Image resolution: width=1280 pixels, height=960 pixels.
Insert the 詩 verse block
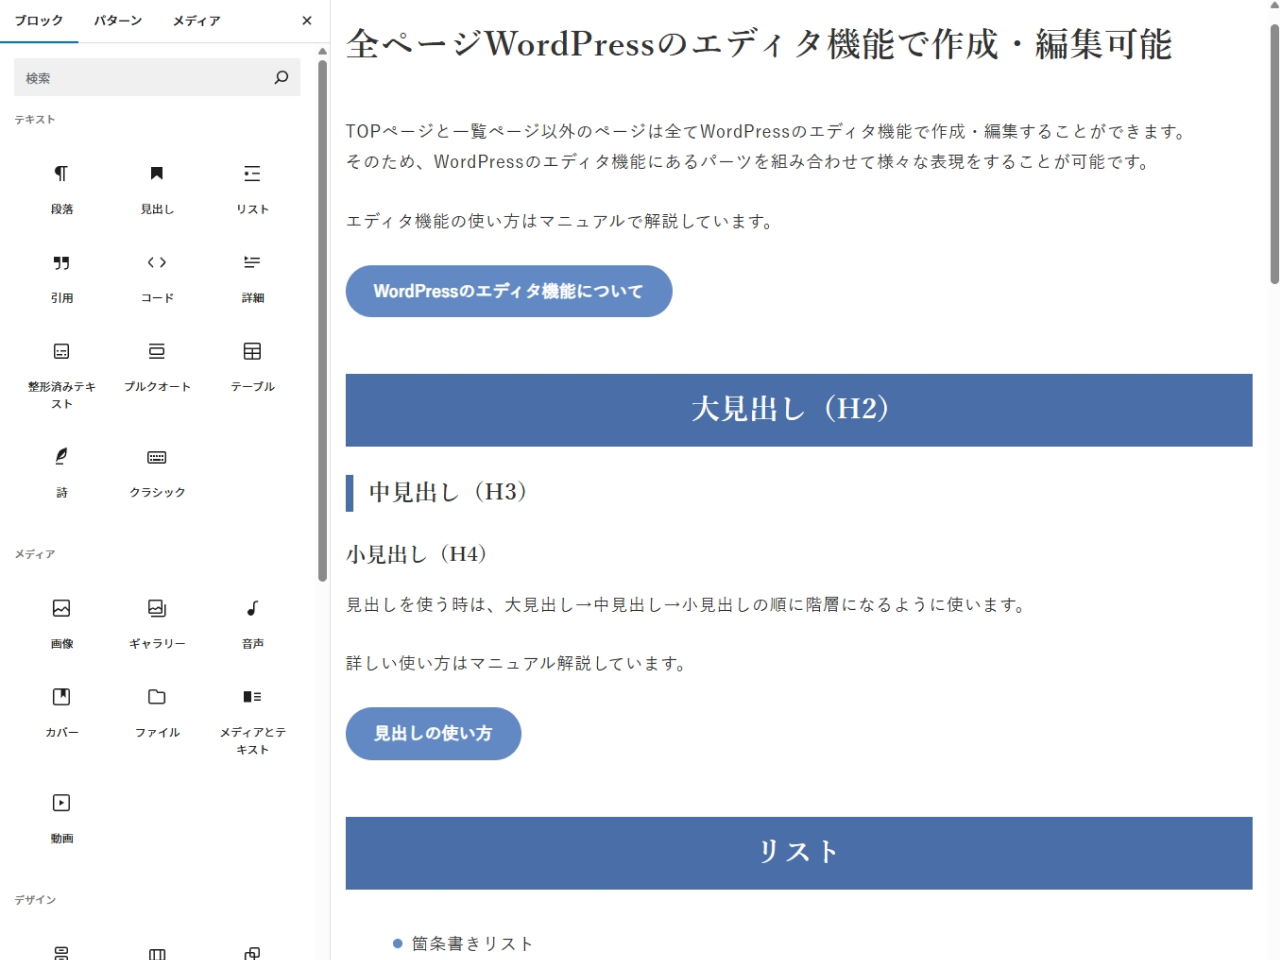[x=62, y=473]
